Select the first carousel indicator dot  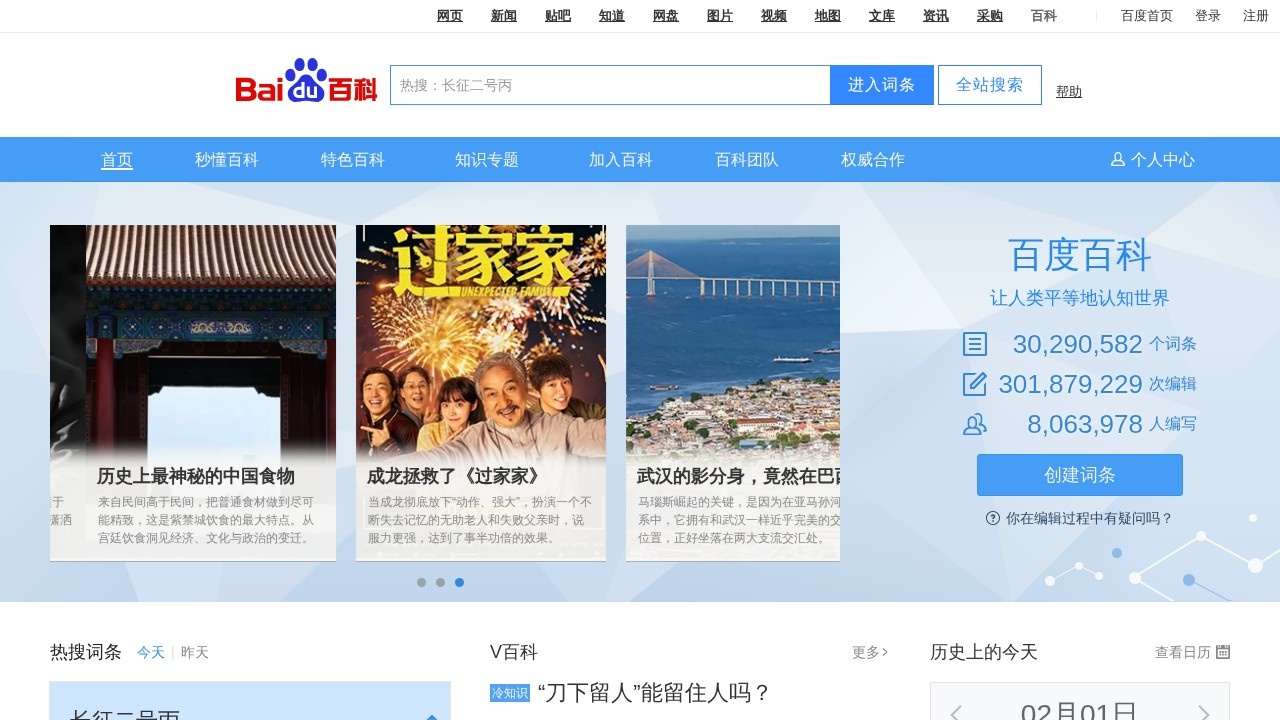tap(422, 582)
